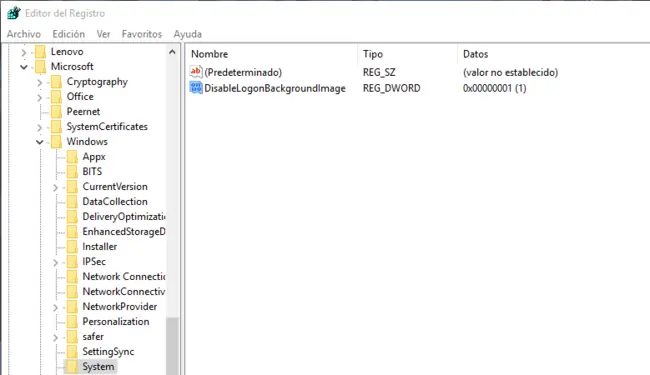650x375 pixels.
Task: Click the EnhancedStorageD folder icon
Action: (x=72, y=232)
